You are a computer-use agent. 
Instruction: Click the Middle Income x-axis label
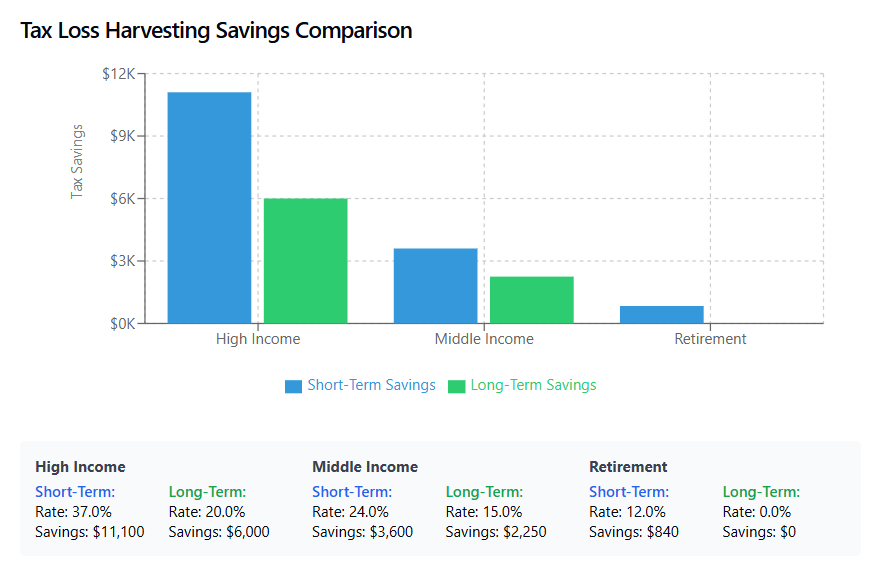(484, 339)
